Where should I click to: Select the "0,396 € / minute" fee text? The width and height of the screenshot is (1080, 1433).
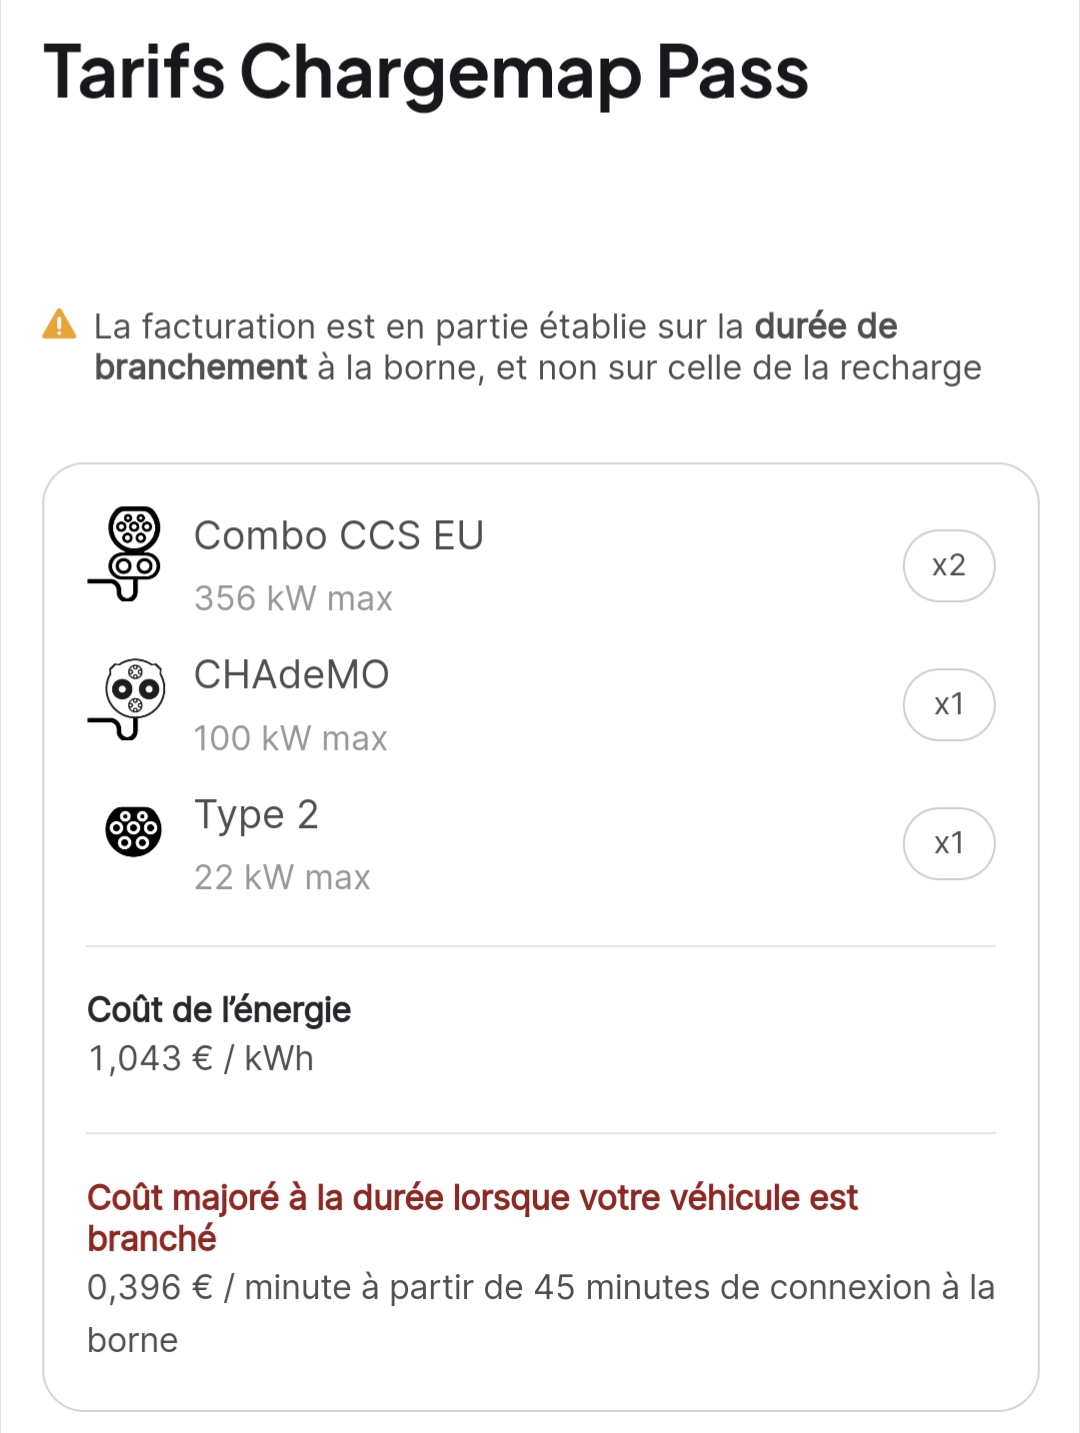220,1288
